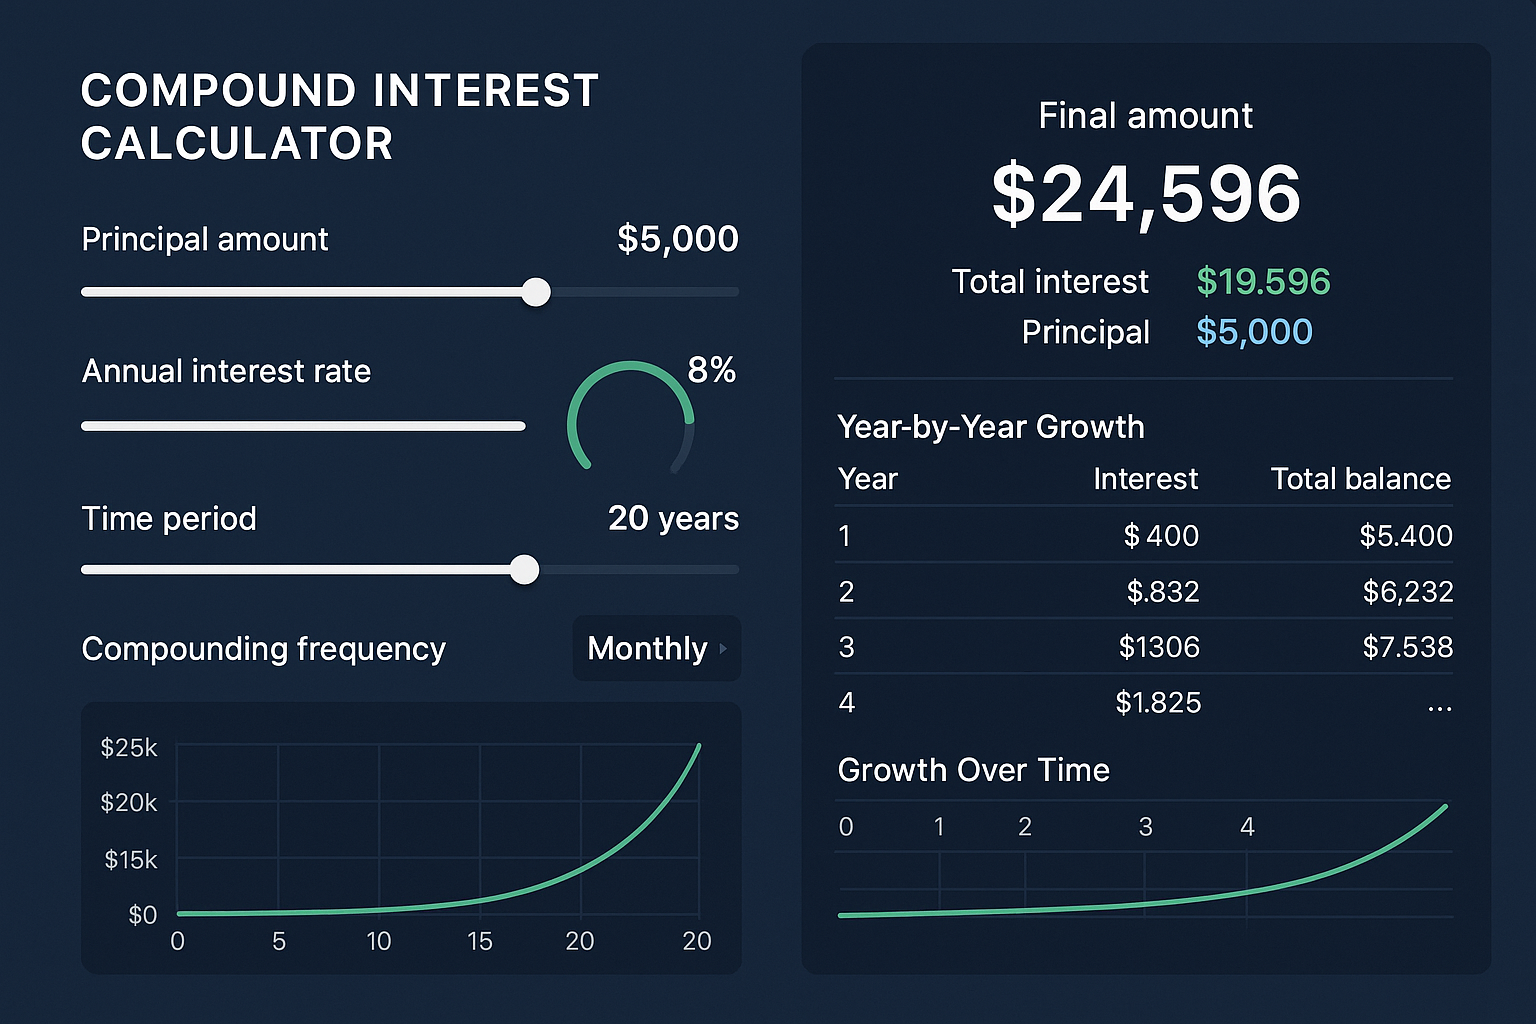Click the Time period slider handle
The width and height of the screenshot is (1536, 1024).
click(x=524, y=569)
